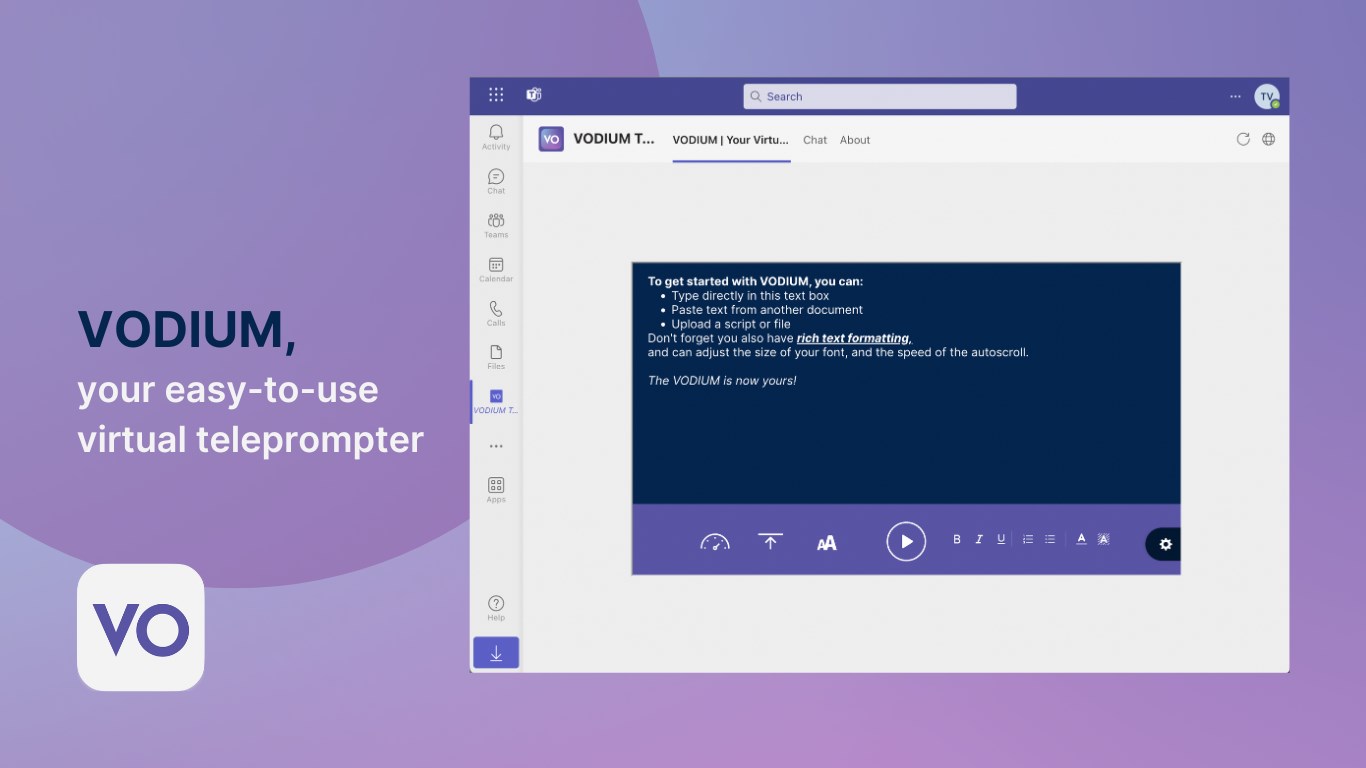Open Files in the sidebar
The height and width of the screenshot is (768, 1366).
coord(496,357)
